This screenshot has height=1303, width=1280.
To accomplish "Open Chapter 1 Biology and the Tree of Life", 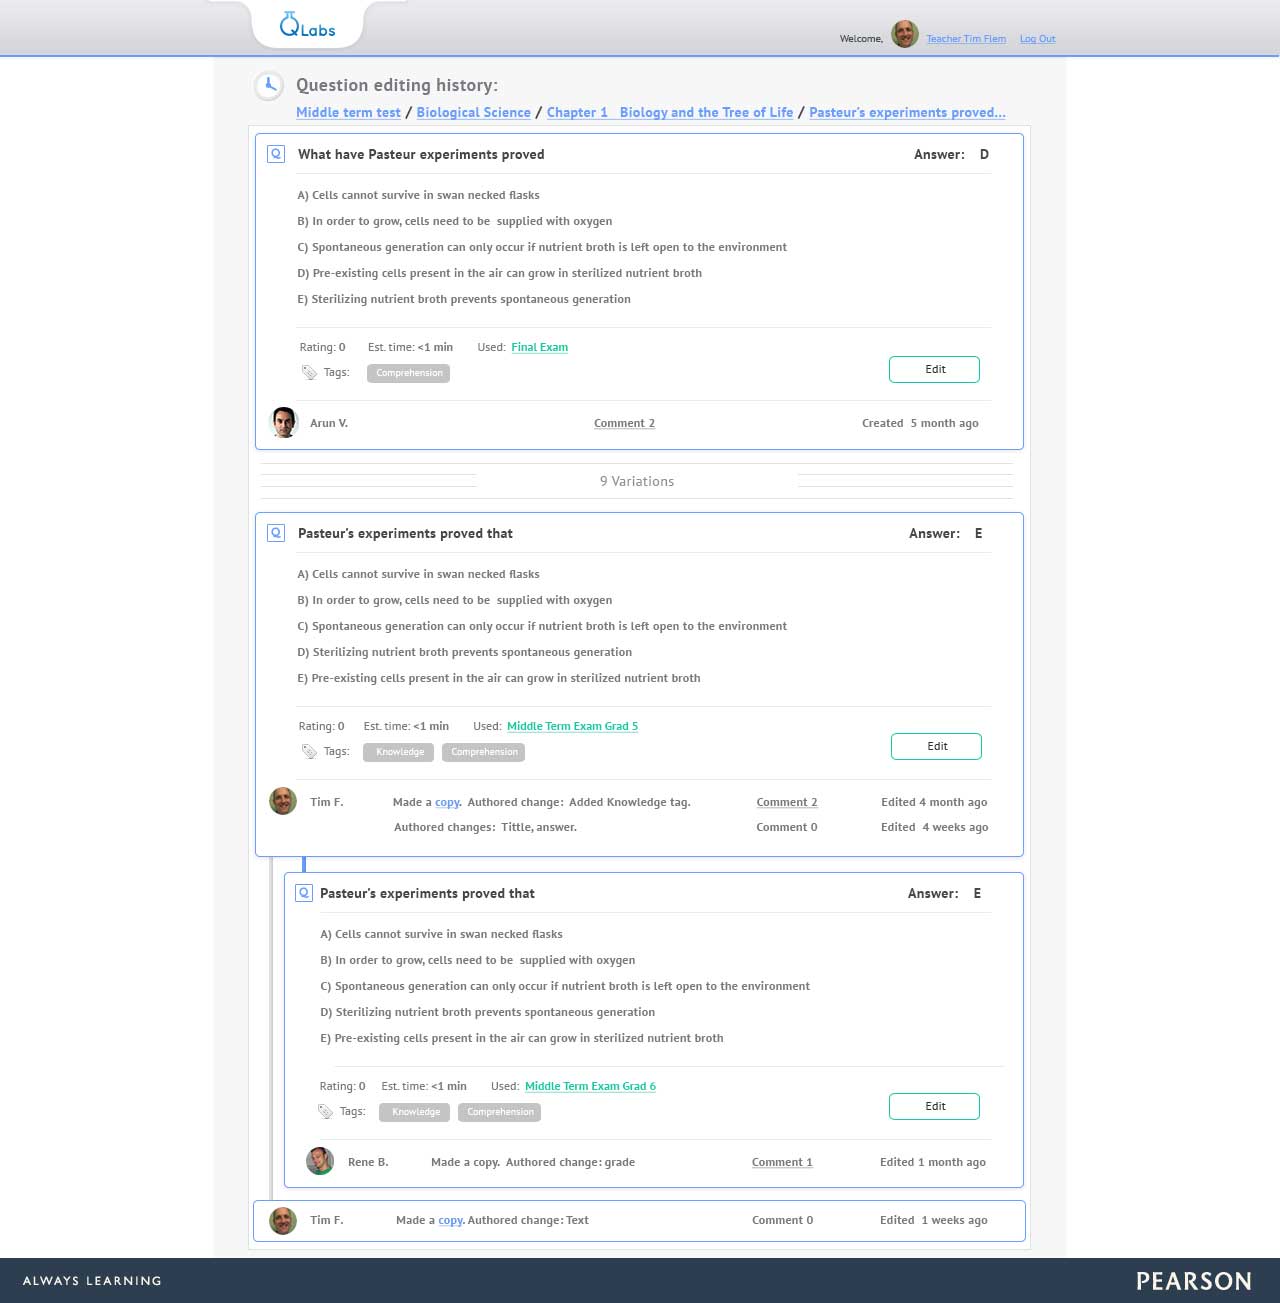I will pyautogui.click(x=669, y=112).
